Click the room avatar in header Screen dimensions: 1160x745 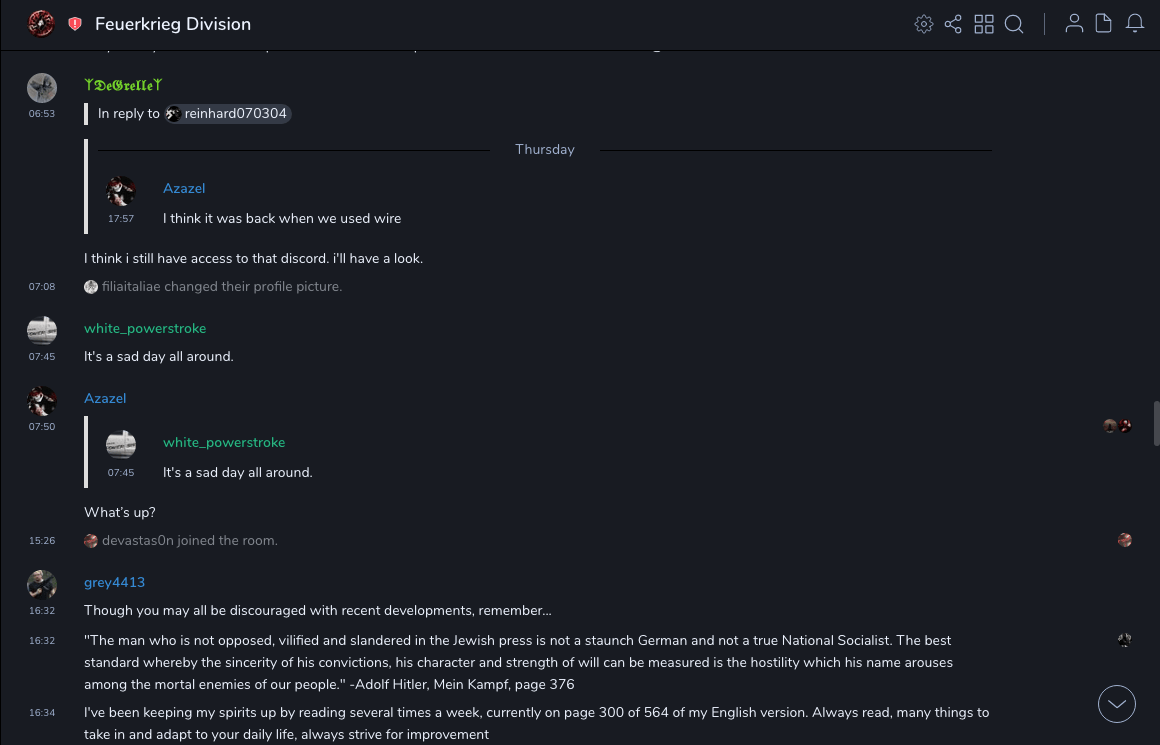[41, 24]
